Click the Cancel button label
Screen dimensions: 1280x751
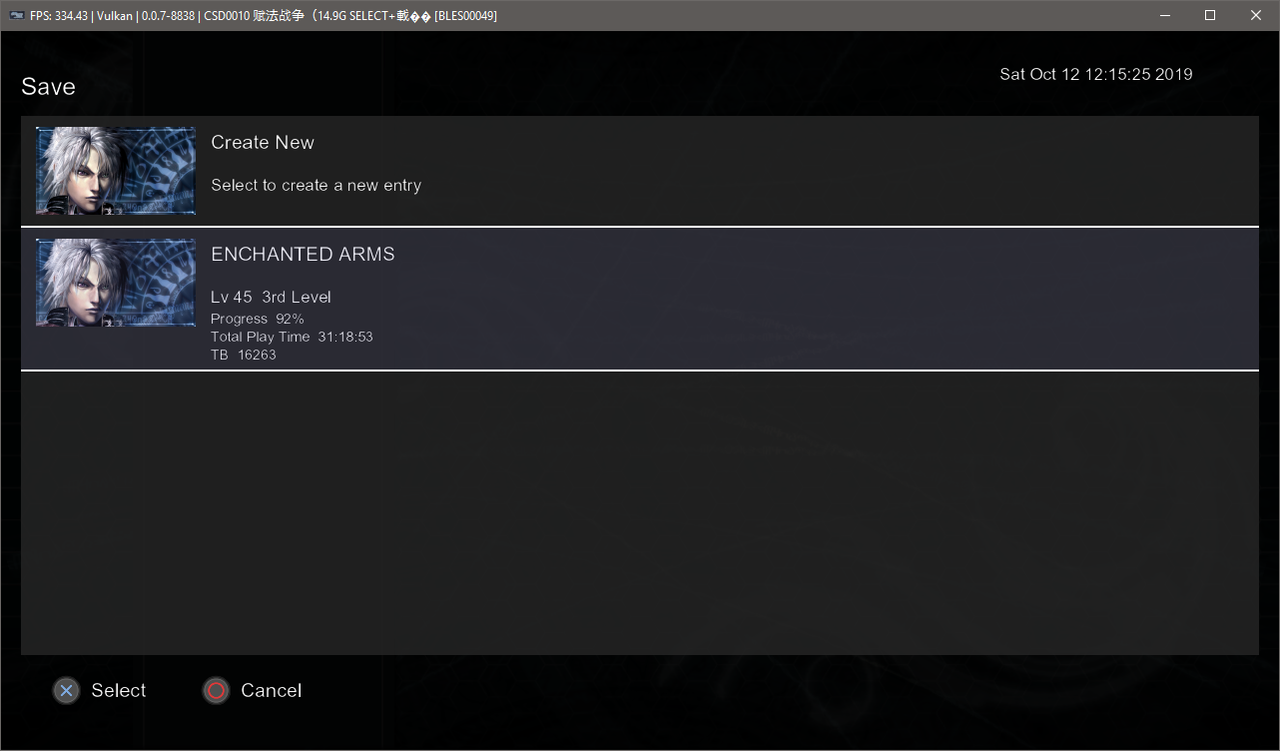coord(271,691)
